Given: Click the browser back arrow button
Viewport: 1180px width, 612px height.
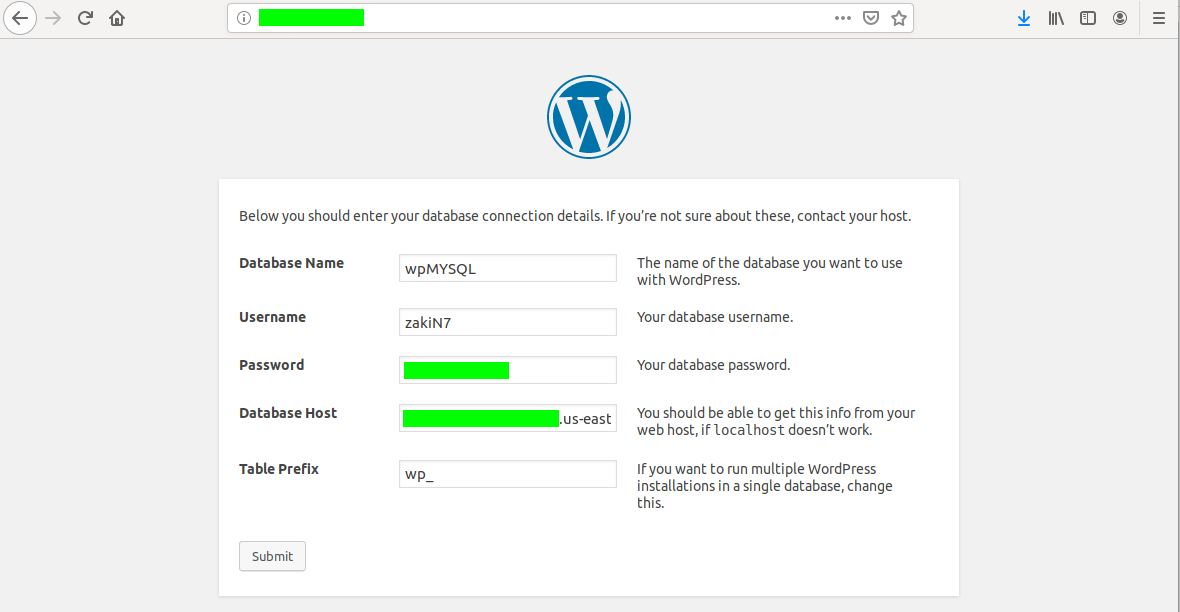Looking at the screenshot, I should pyautogui.click(x=20, y=18).
